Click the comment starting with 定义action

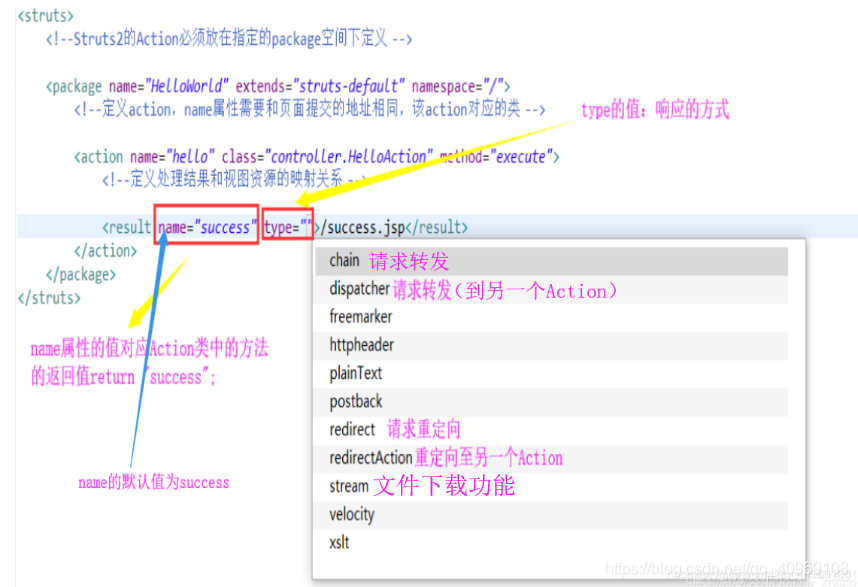tap(310, 109)
